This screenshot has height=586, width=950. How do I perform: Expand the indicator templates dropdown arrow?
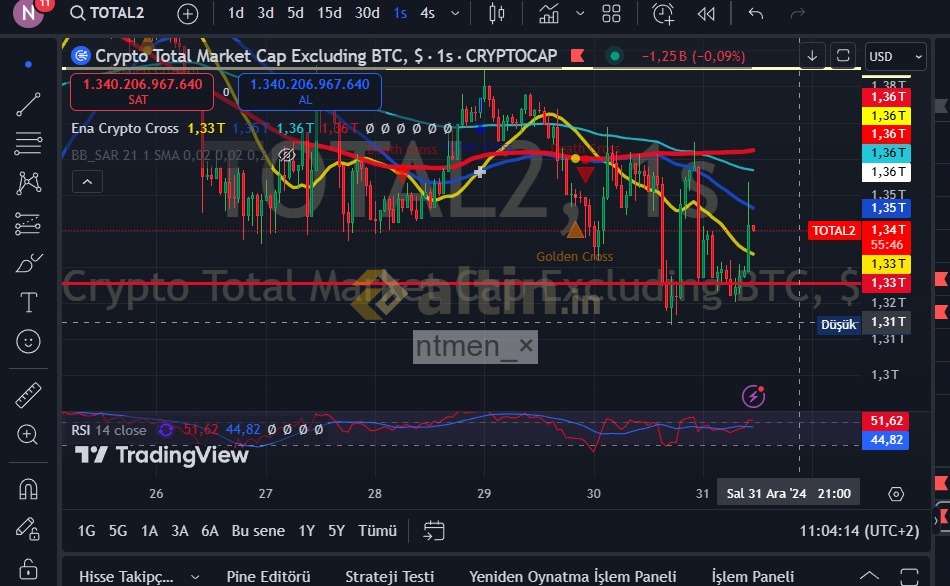pyautogui.click(x=580, y=13)
